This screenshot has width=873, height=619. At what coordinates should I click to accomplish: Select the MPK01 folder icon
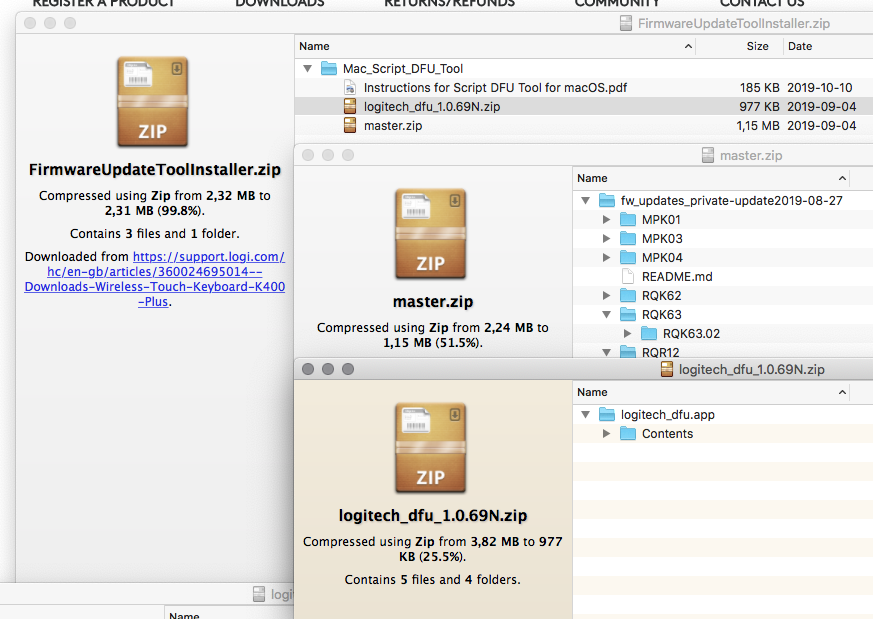tap(628, 219)
